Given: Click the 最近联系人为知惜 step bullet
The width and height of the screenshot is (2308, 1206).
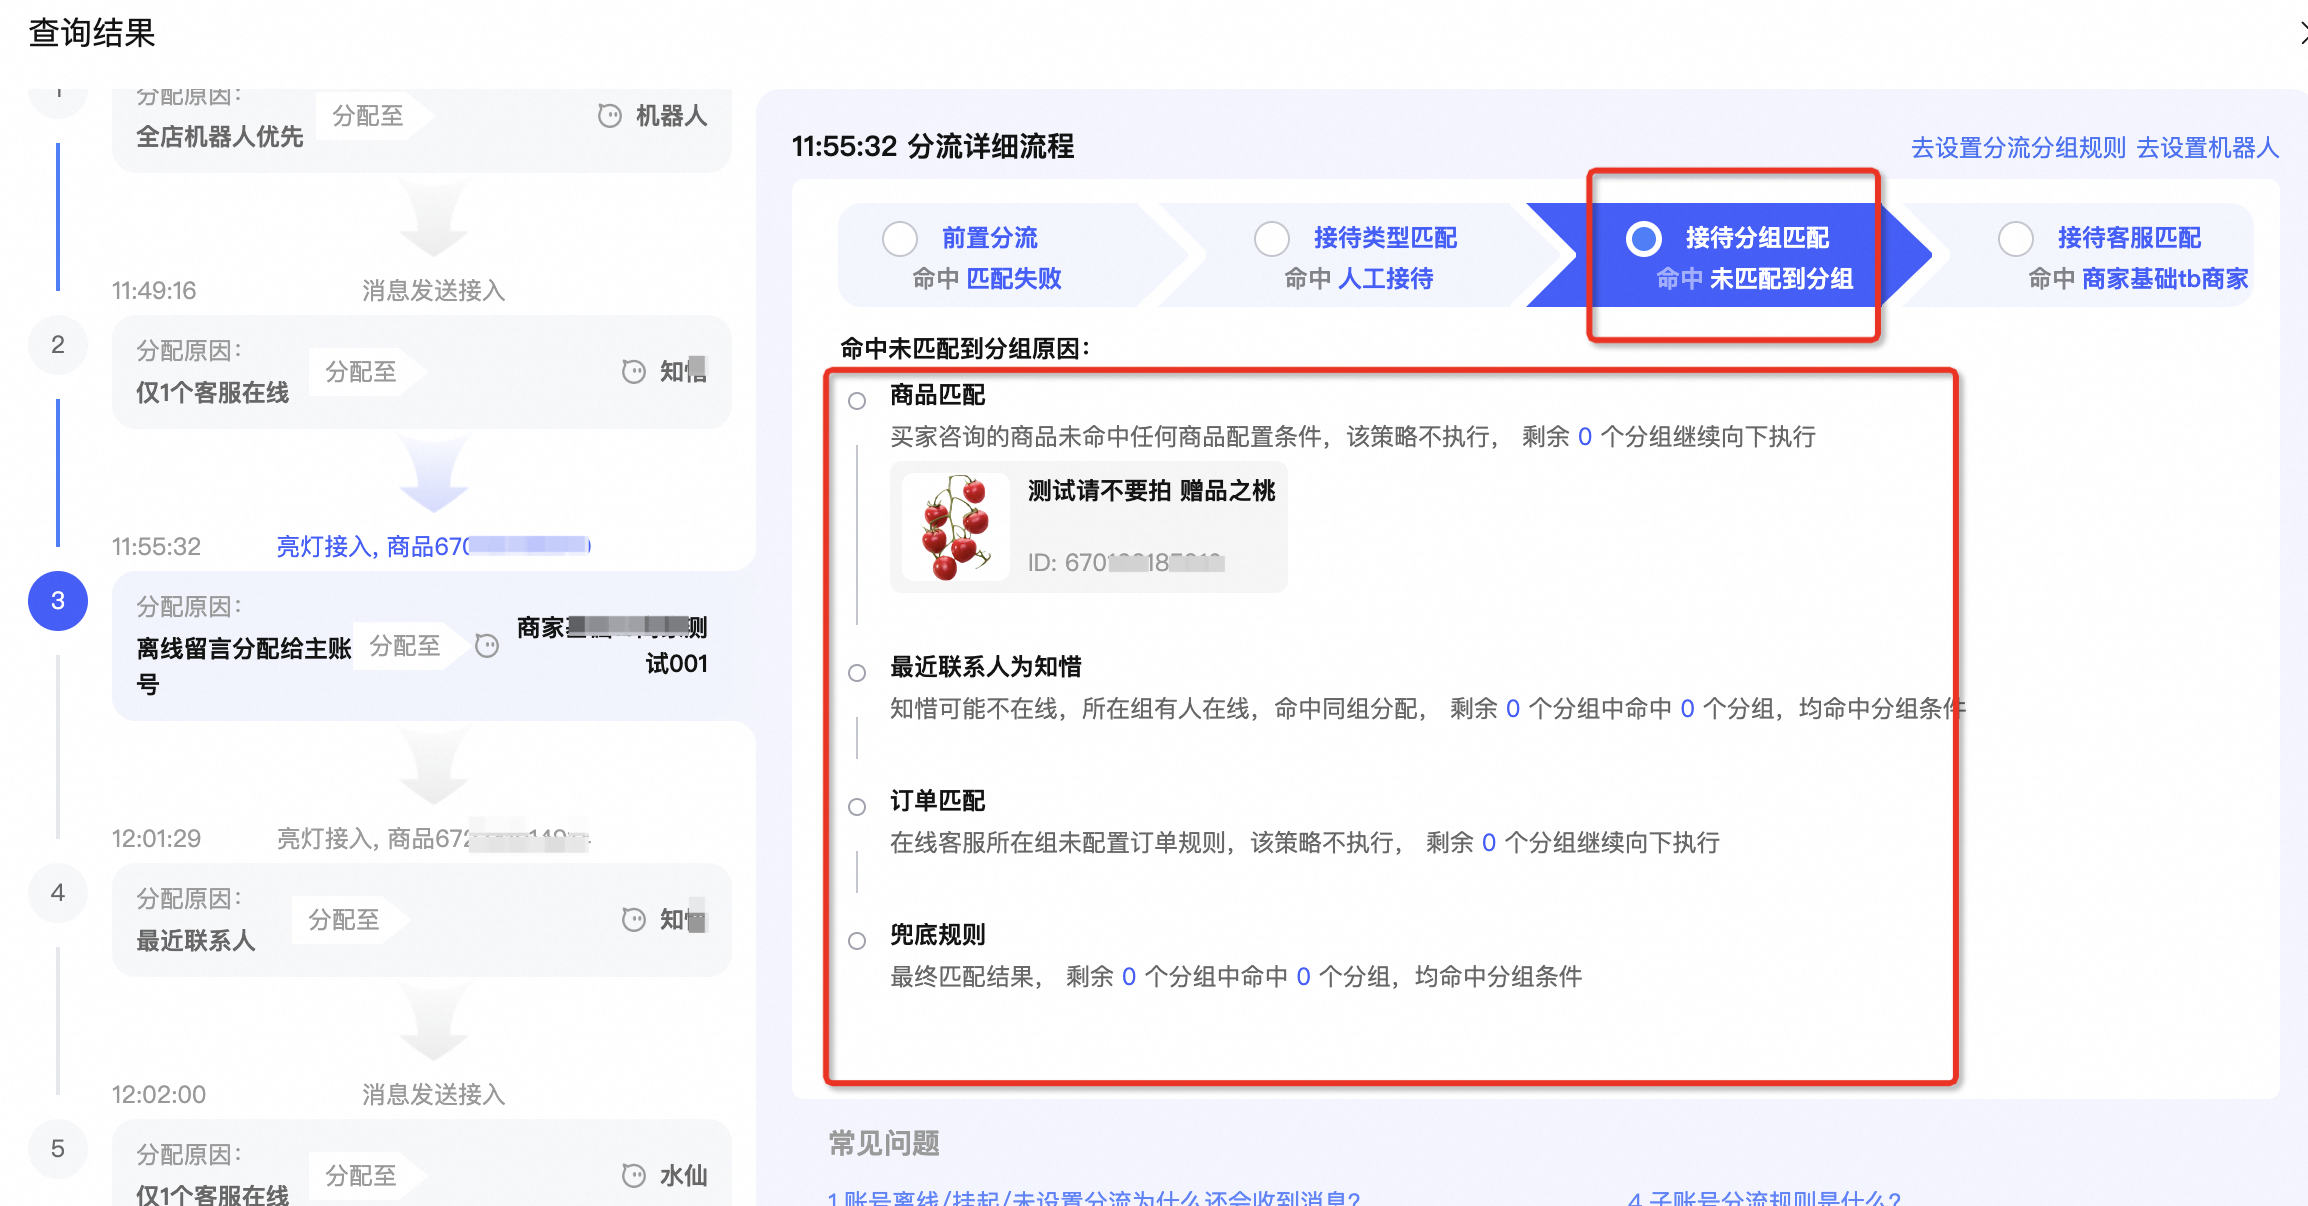Looking at the screenshot, I should pyautogui.click(x=856, y=673).
